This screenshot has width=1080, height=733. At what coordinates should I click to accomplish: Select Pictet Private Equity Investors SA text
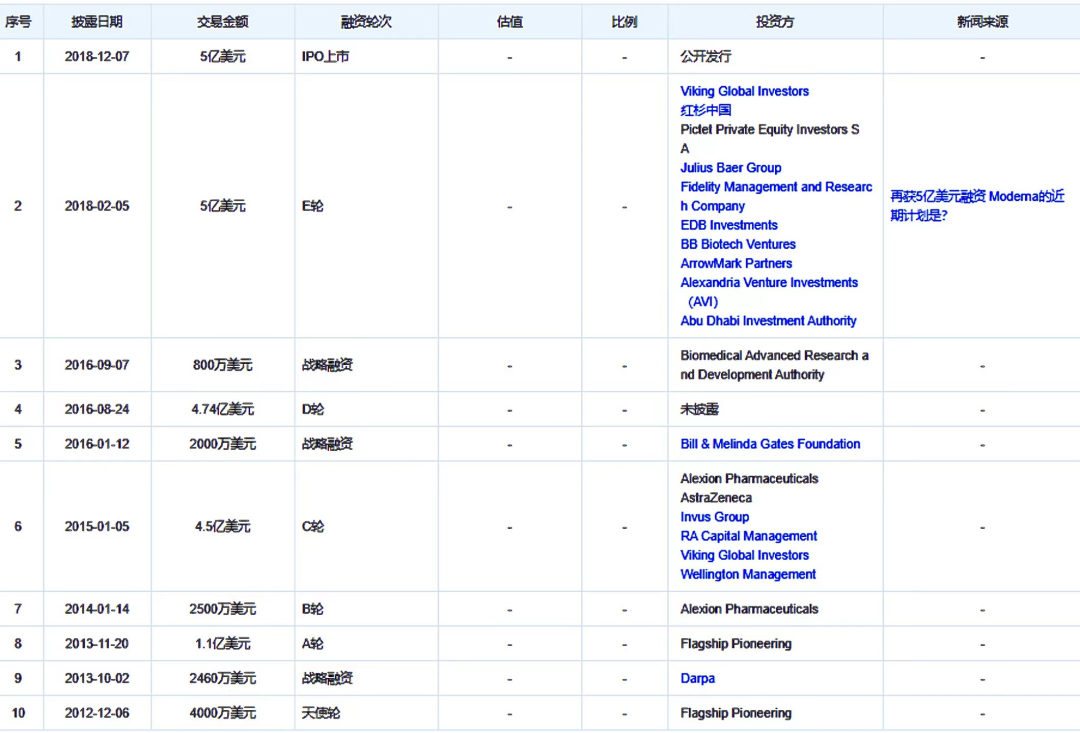point(769,139)
